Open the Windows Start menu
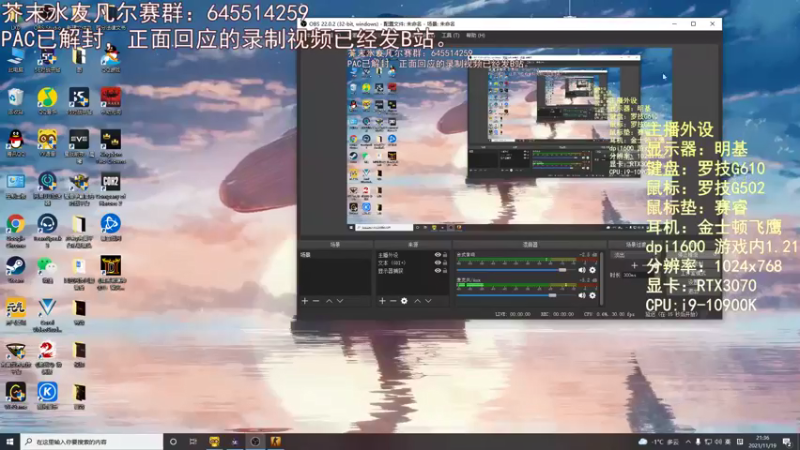The width and height of the screenshot is (800, 450). point(10,441)
